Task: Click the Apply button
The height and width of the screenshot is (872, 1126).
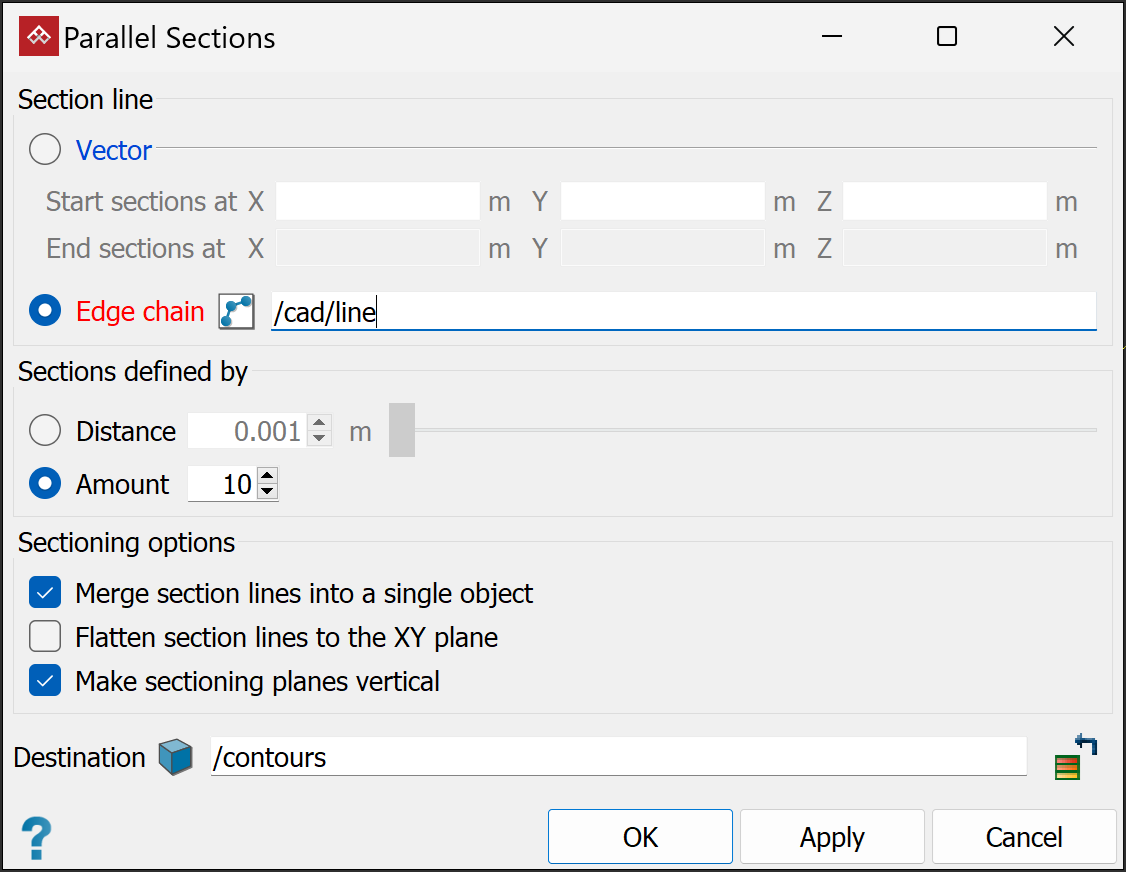Action: click(x=832, y=837)
